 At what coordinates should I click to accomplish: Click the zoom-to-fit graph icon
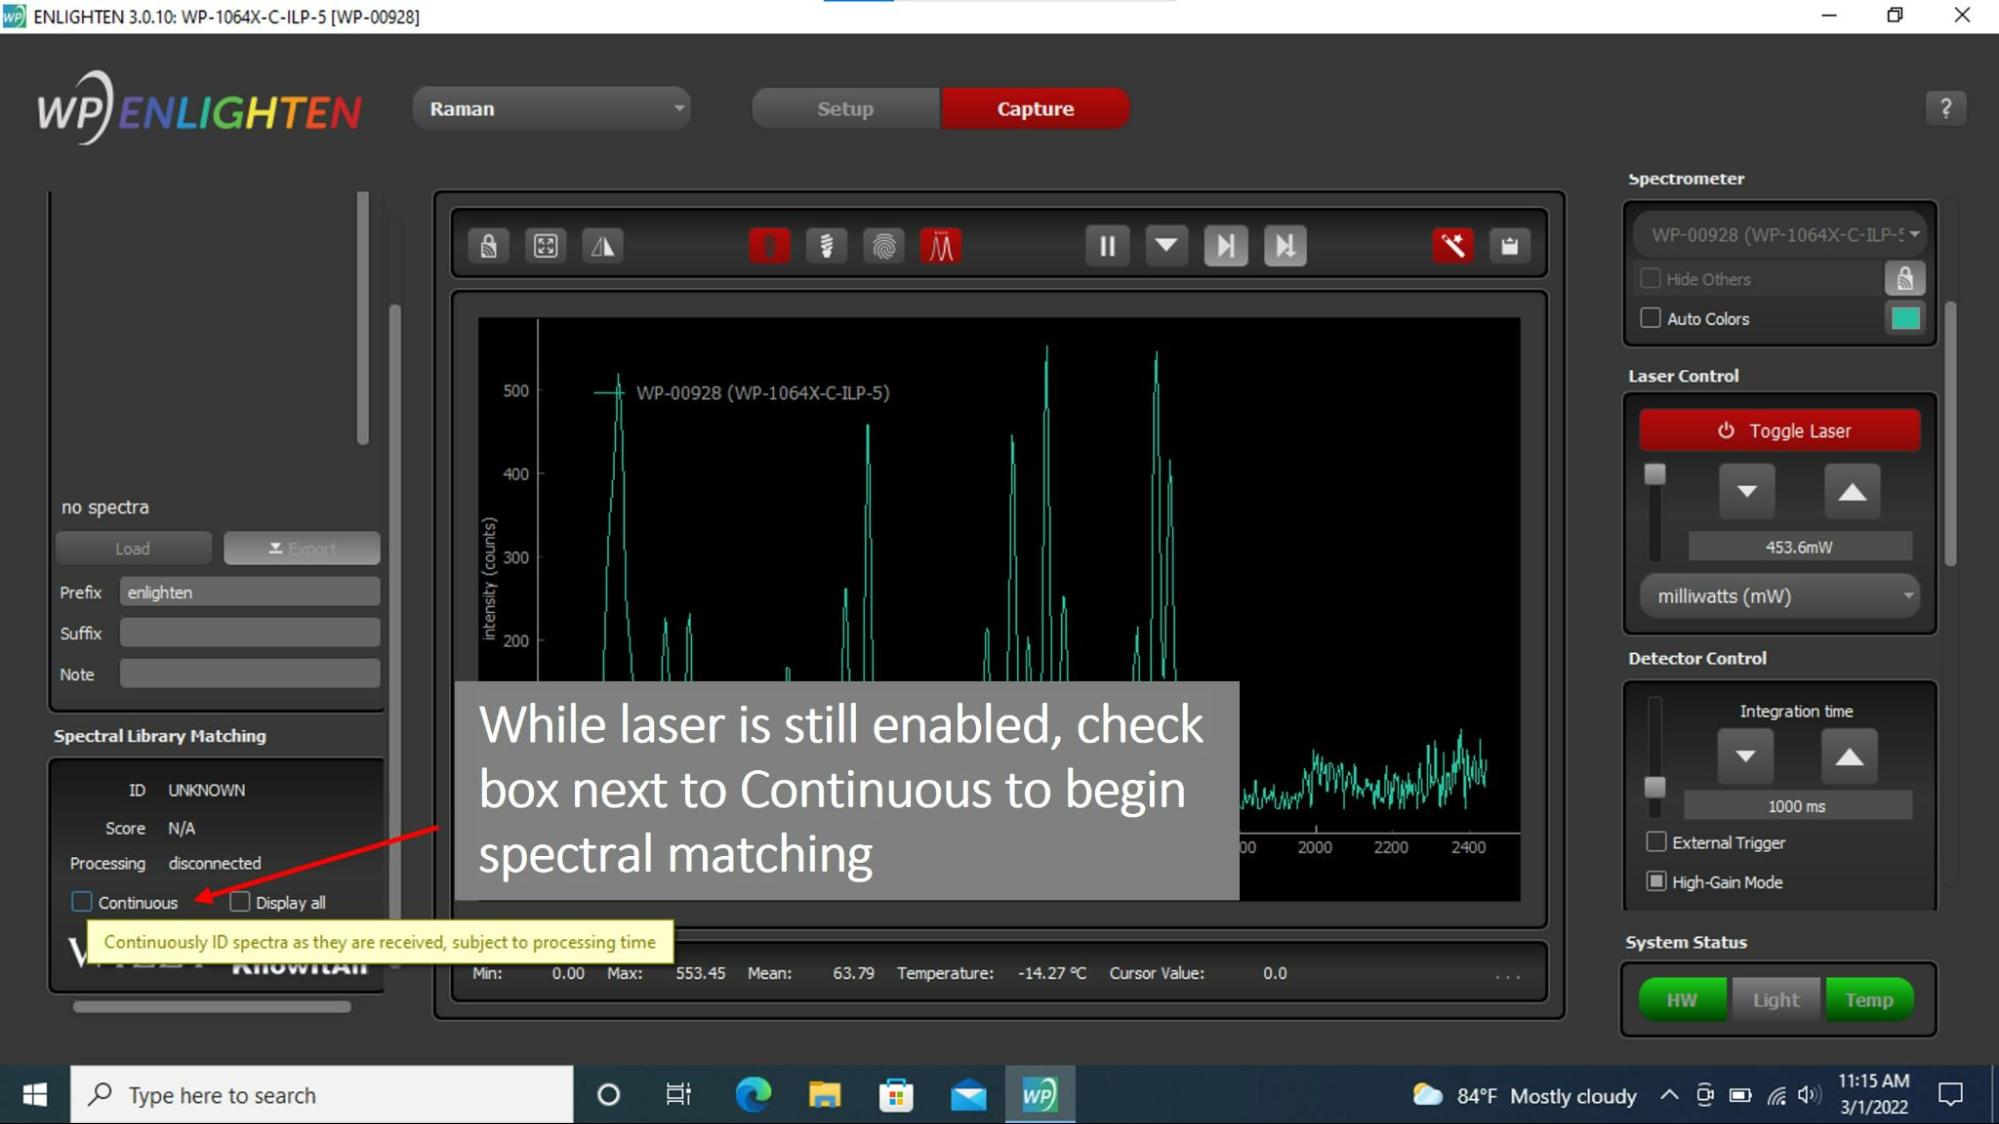click(546, 246)
